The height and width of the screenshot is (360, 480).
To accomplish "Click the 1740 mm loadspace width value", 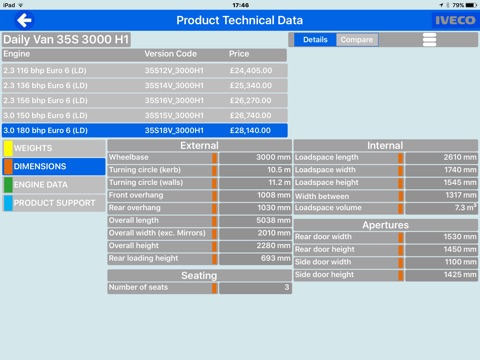I will [x=460, y=170].
